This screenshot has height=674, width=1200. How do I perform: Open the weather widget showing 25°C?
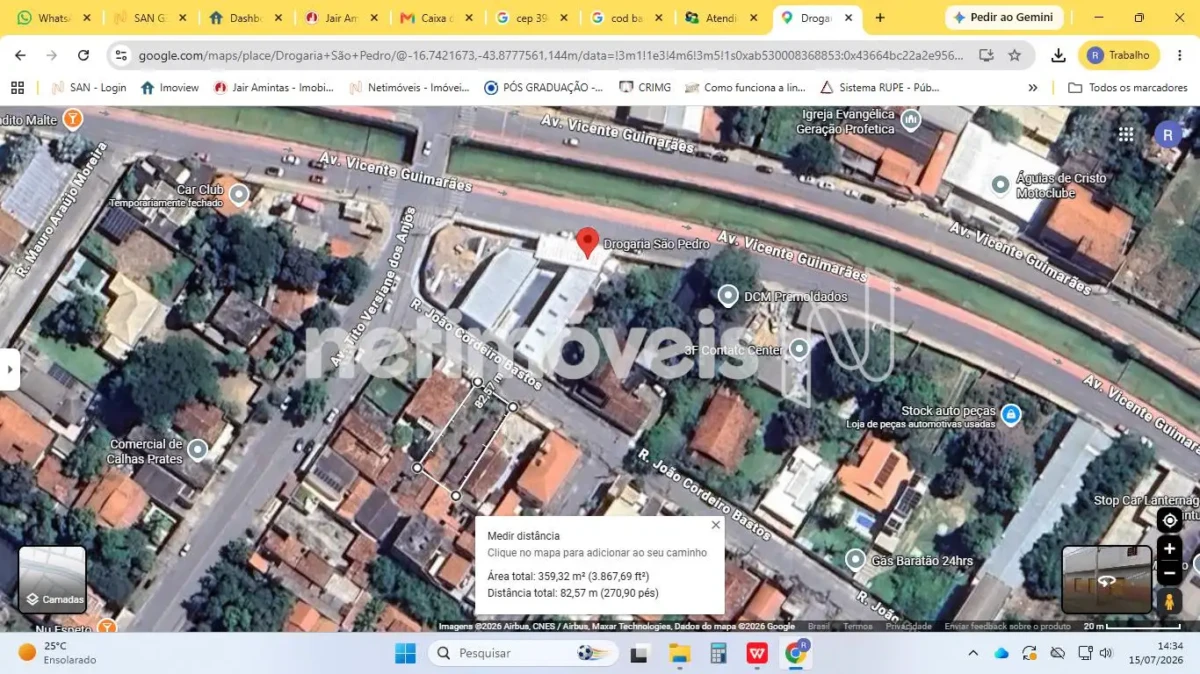[x=58, y=653]
